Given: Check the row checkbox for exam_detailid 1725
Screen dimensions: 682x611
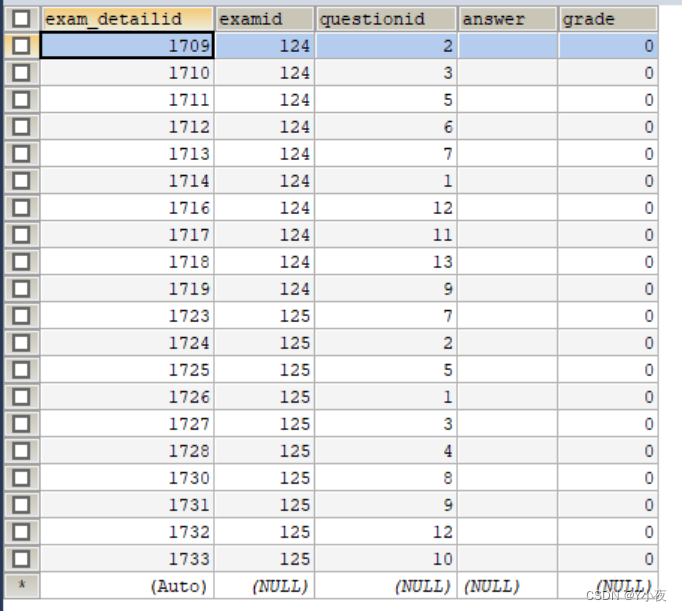Looking at the screenshot, I should [21, 370].
